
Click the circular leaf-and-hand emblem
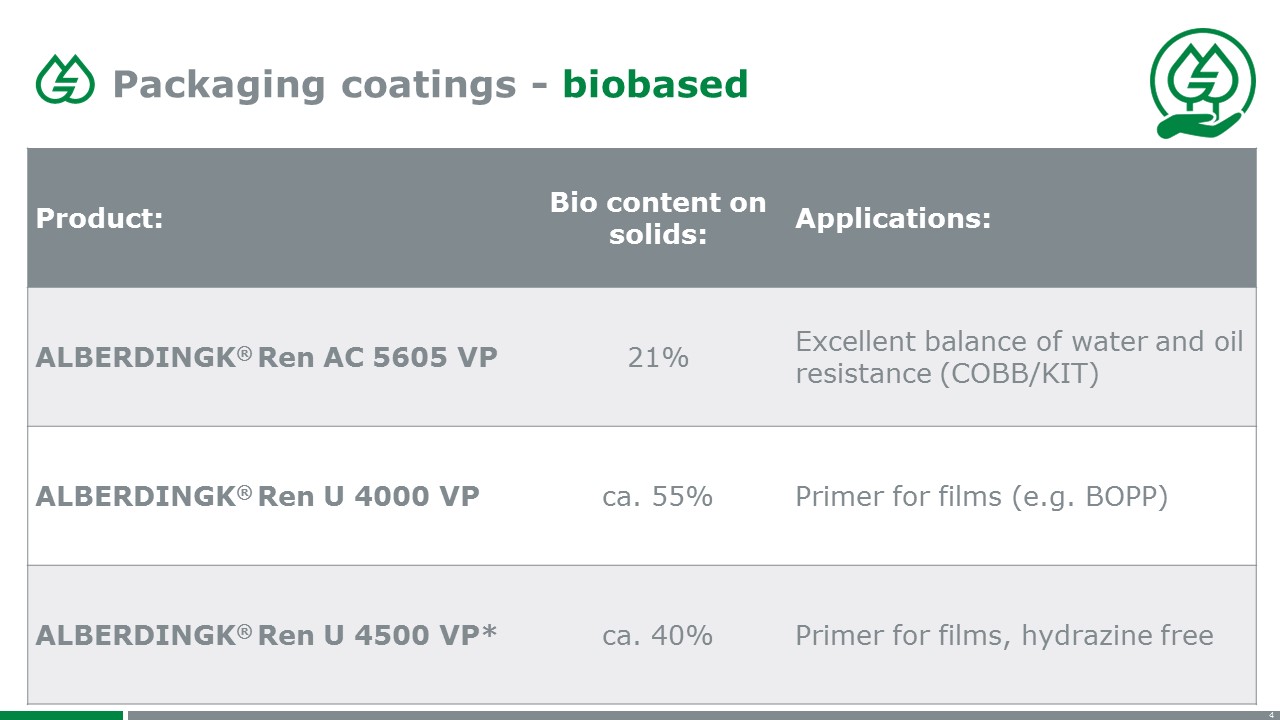pyautogui.click(x=1202, y=83)
